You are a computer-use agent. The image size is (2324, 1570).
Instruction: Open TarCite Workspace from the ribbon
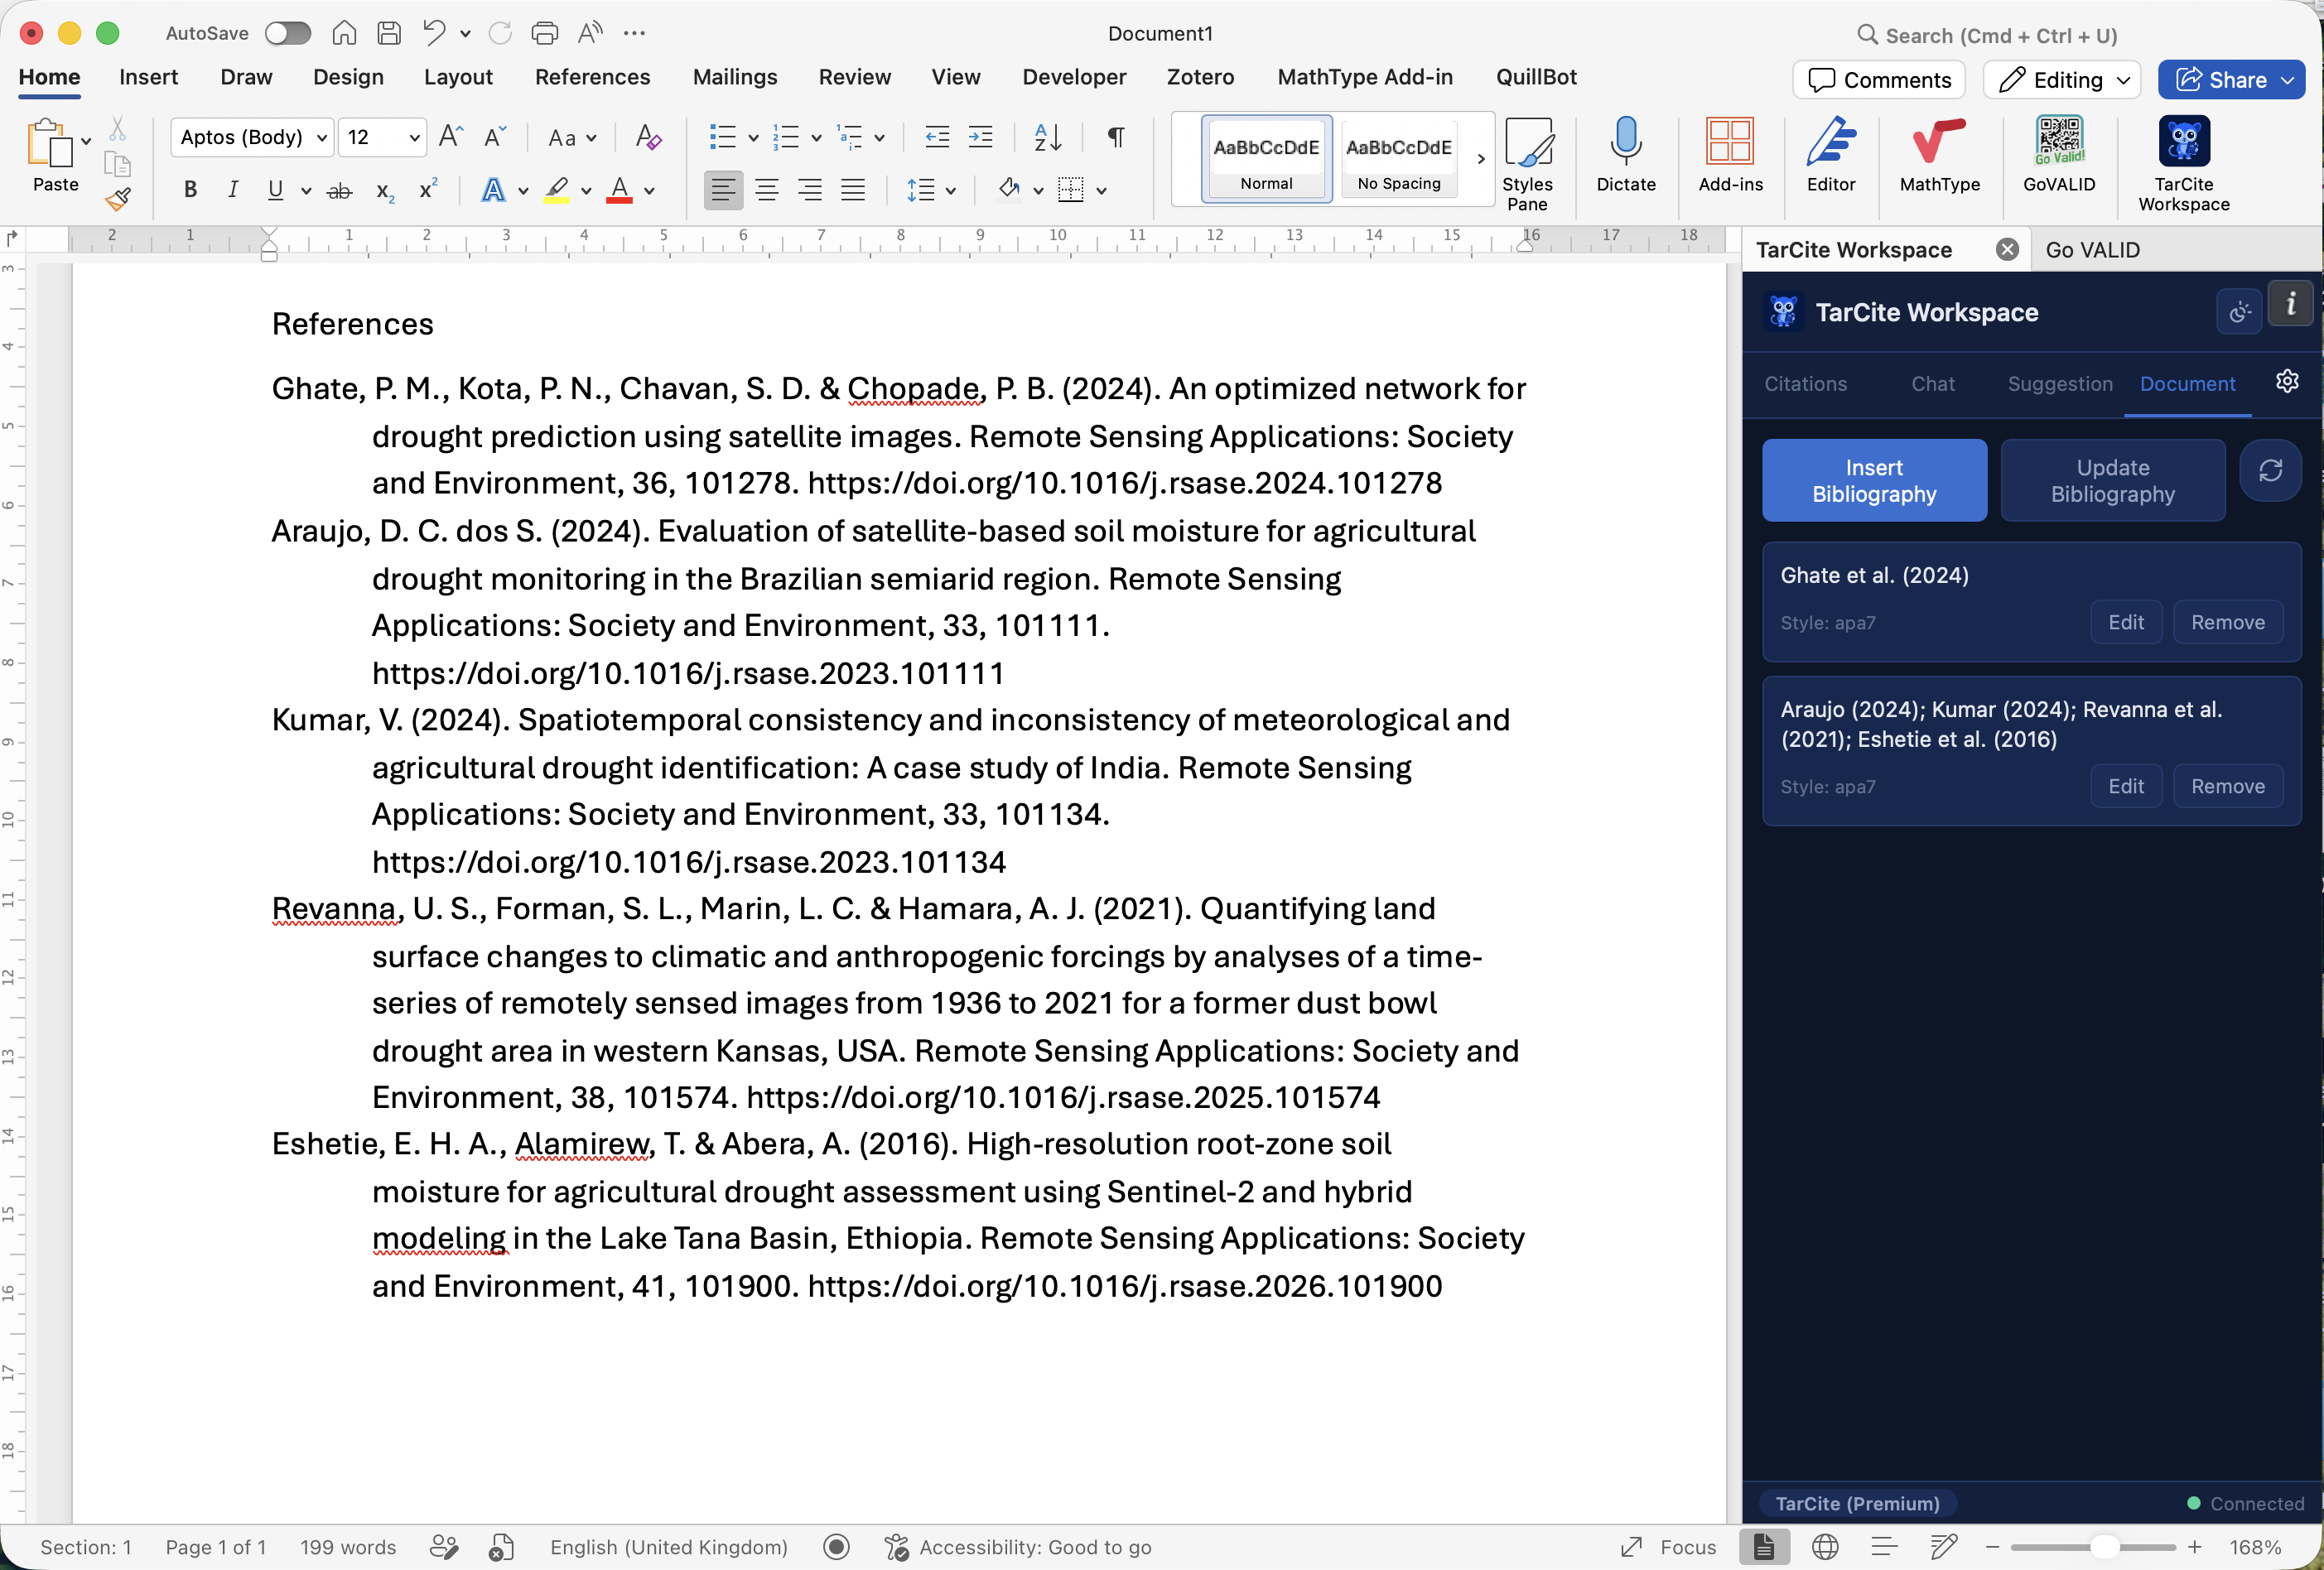2183,165
